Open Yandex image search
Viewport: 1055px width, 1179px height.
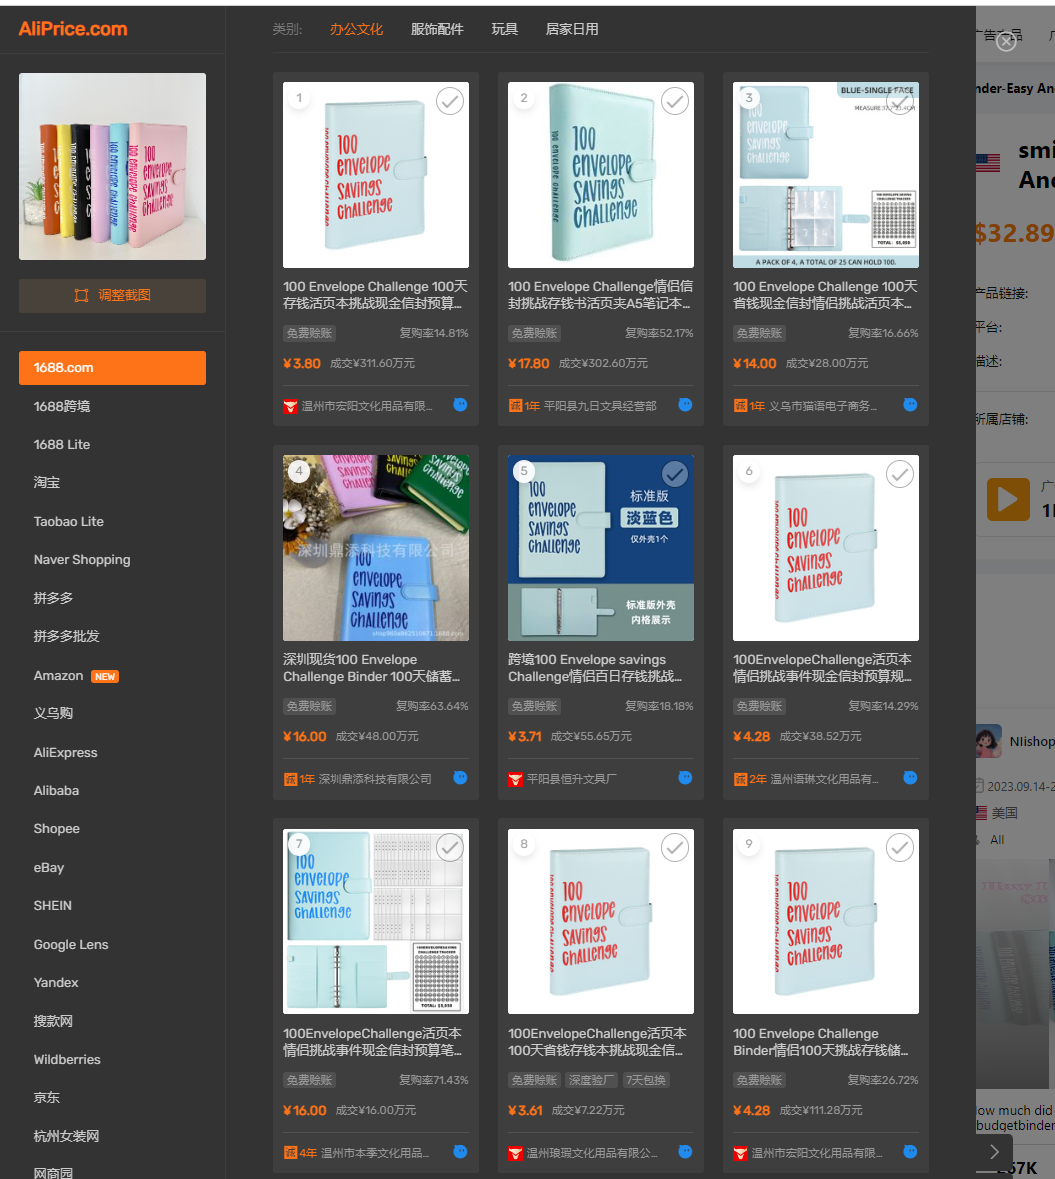[x=56, y=982]
